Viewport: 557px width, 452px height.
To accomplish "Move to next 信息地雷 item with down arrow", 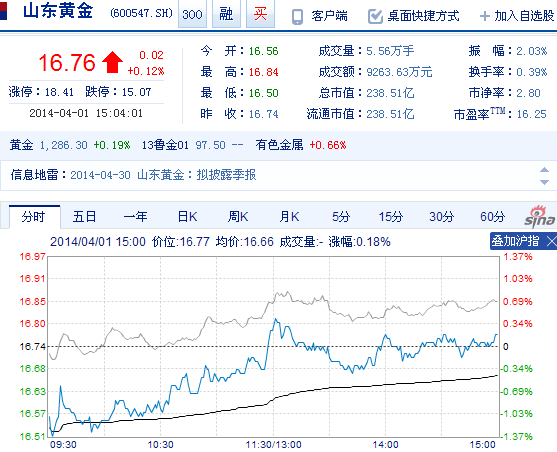I will tap(545, 182).
